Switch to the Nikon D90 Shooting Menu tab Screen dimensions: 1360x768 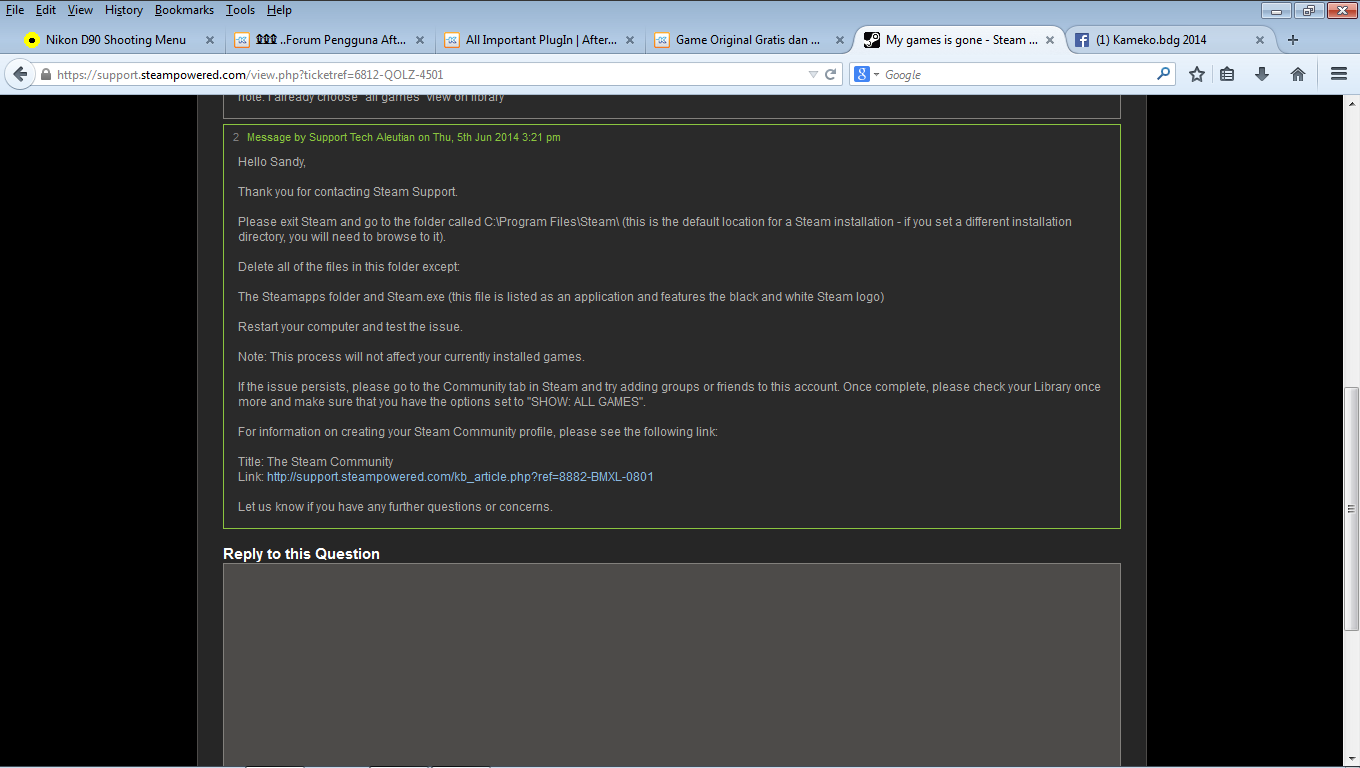point(116,40)
